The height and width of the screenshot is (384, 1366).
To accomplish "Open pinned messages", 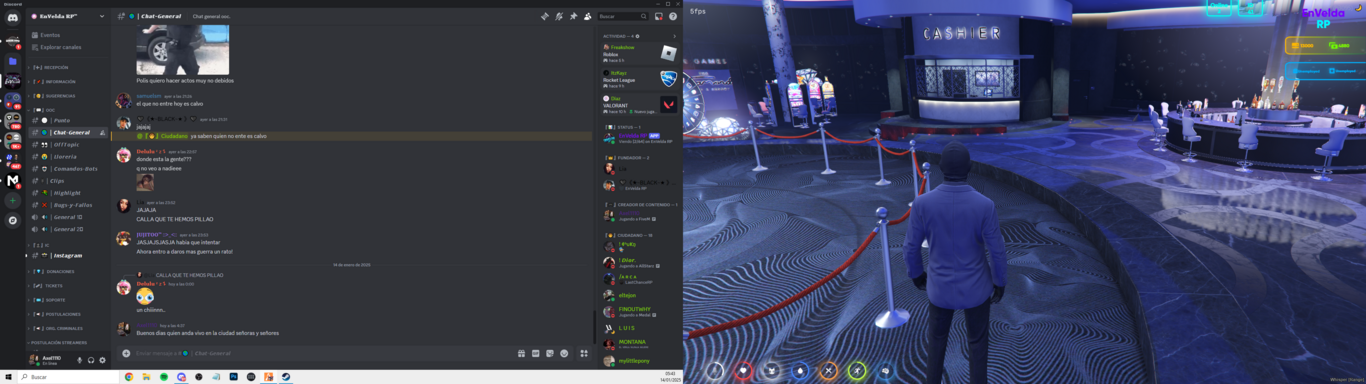I will [573, 16].
